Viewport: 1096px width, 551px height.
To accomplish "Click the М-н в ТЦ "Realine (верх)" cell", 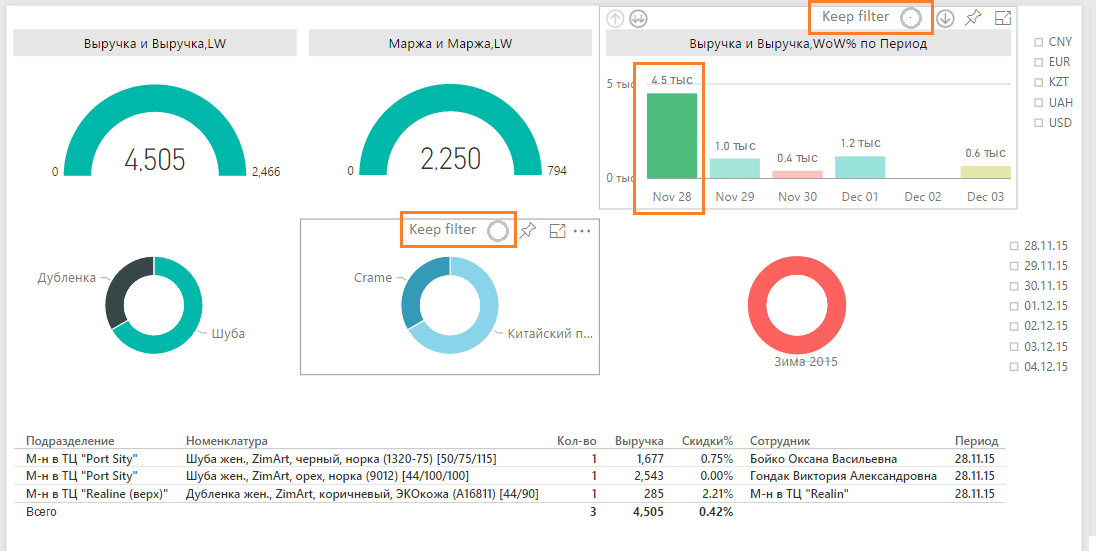I will pyautogui.click(x=97, y=494).
